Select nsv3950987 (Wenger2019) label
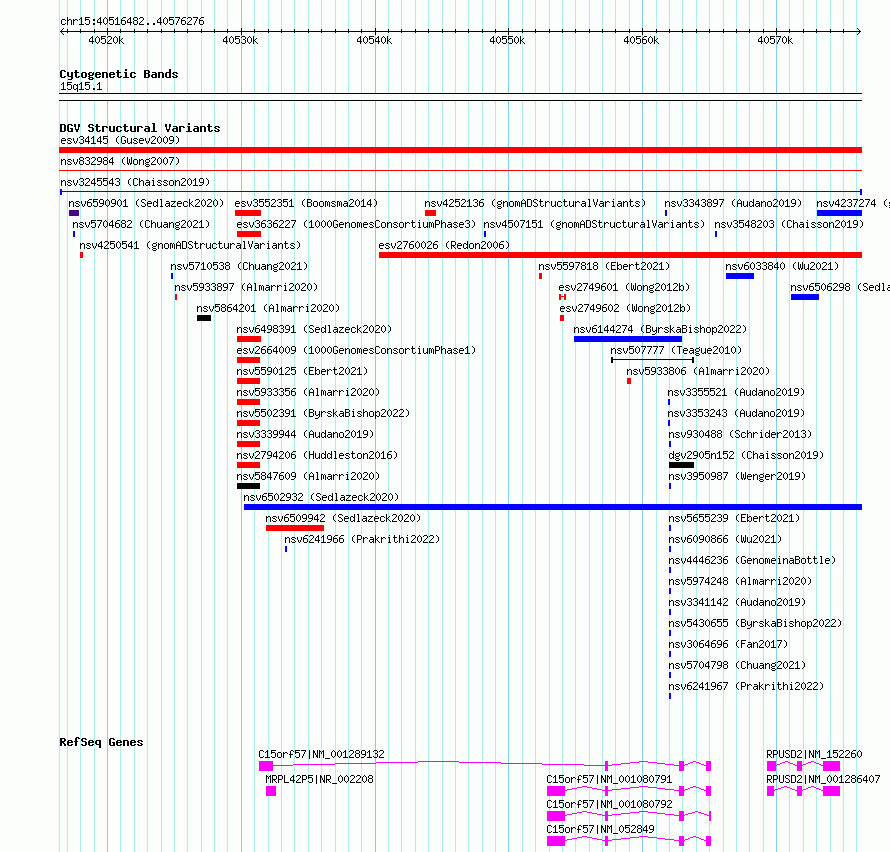The image size is (890, 852). (x=737, y=476)
